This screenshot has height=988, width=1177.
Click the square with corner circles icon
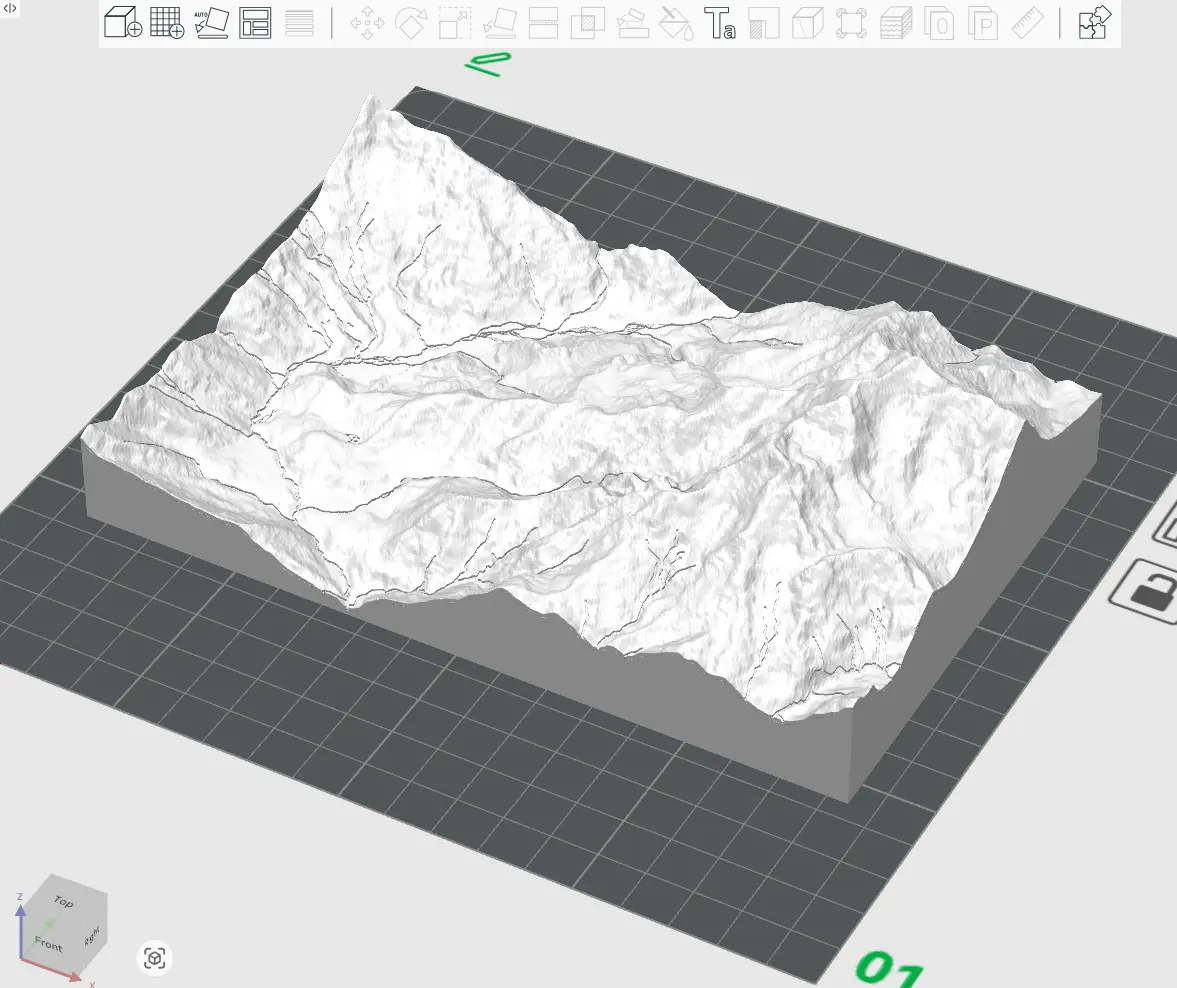[851, 23]
